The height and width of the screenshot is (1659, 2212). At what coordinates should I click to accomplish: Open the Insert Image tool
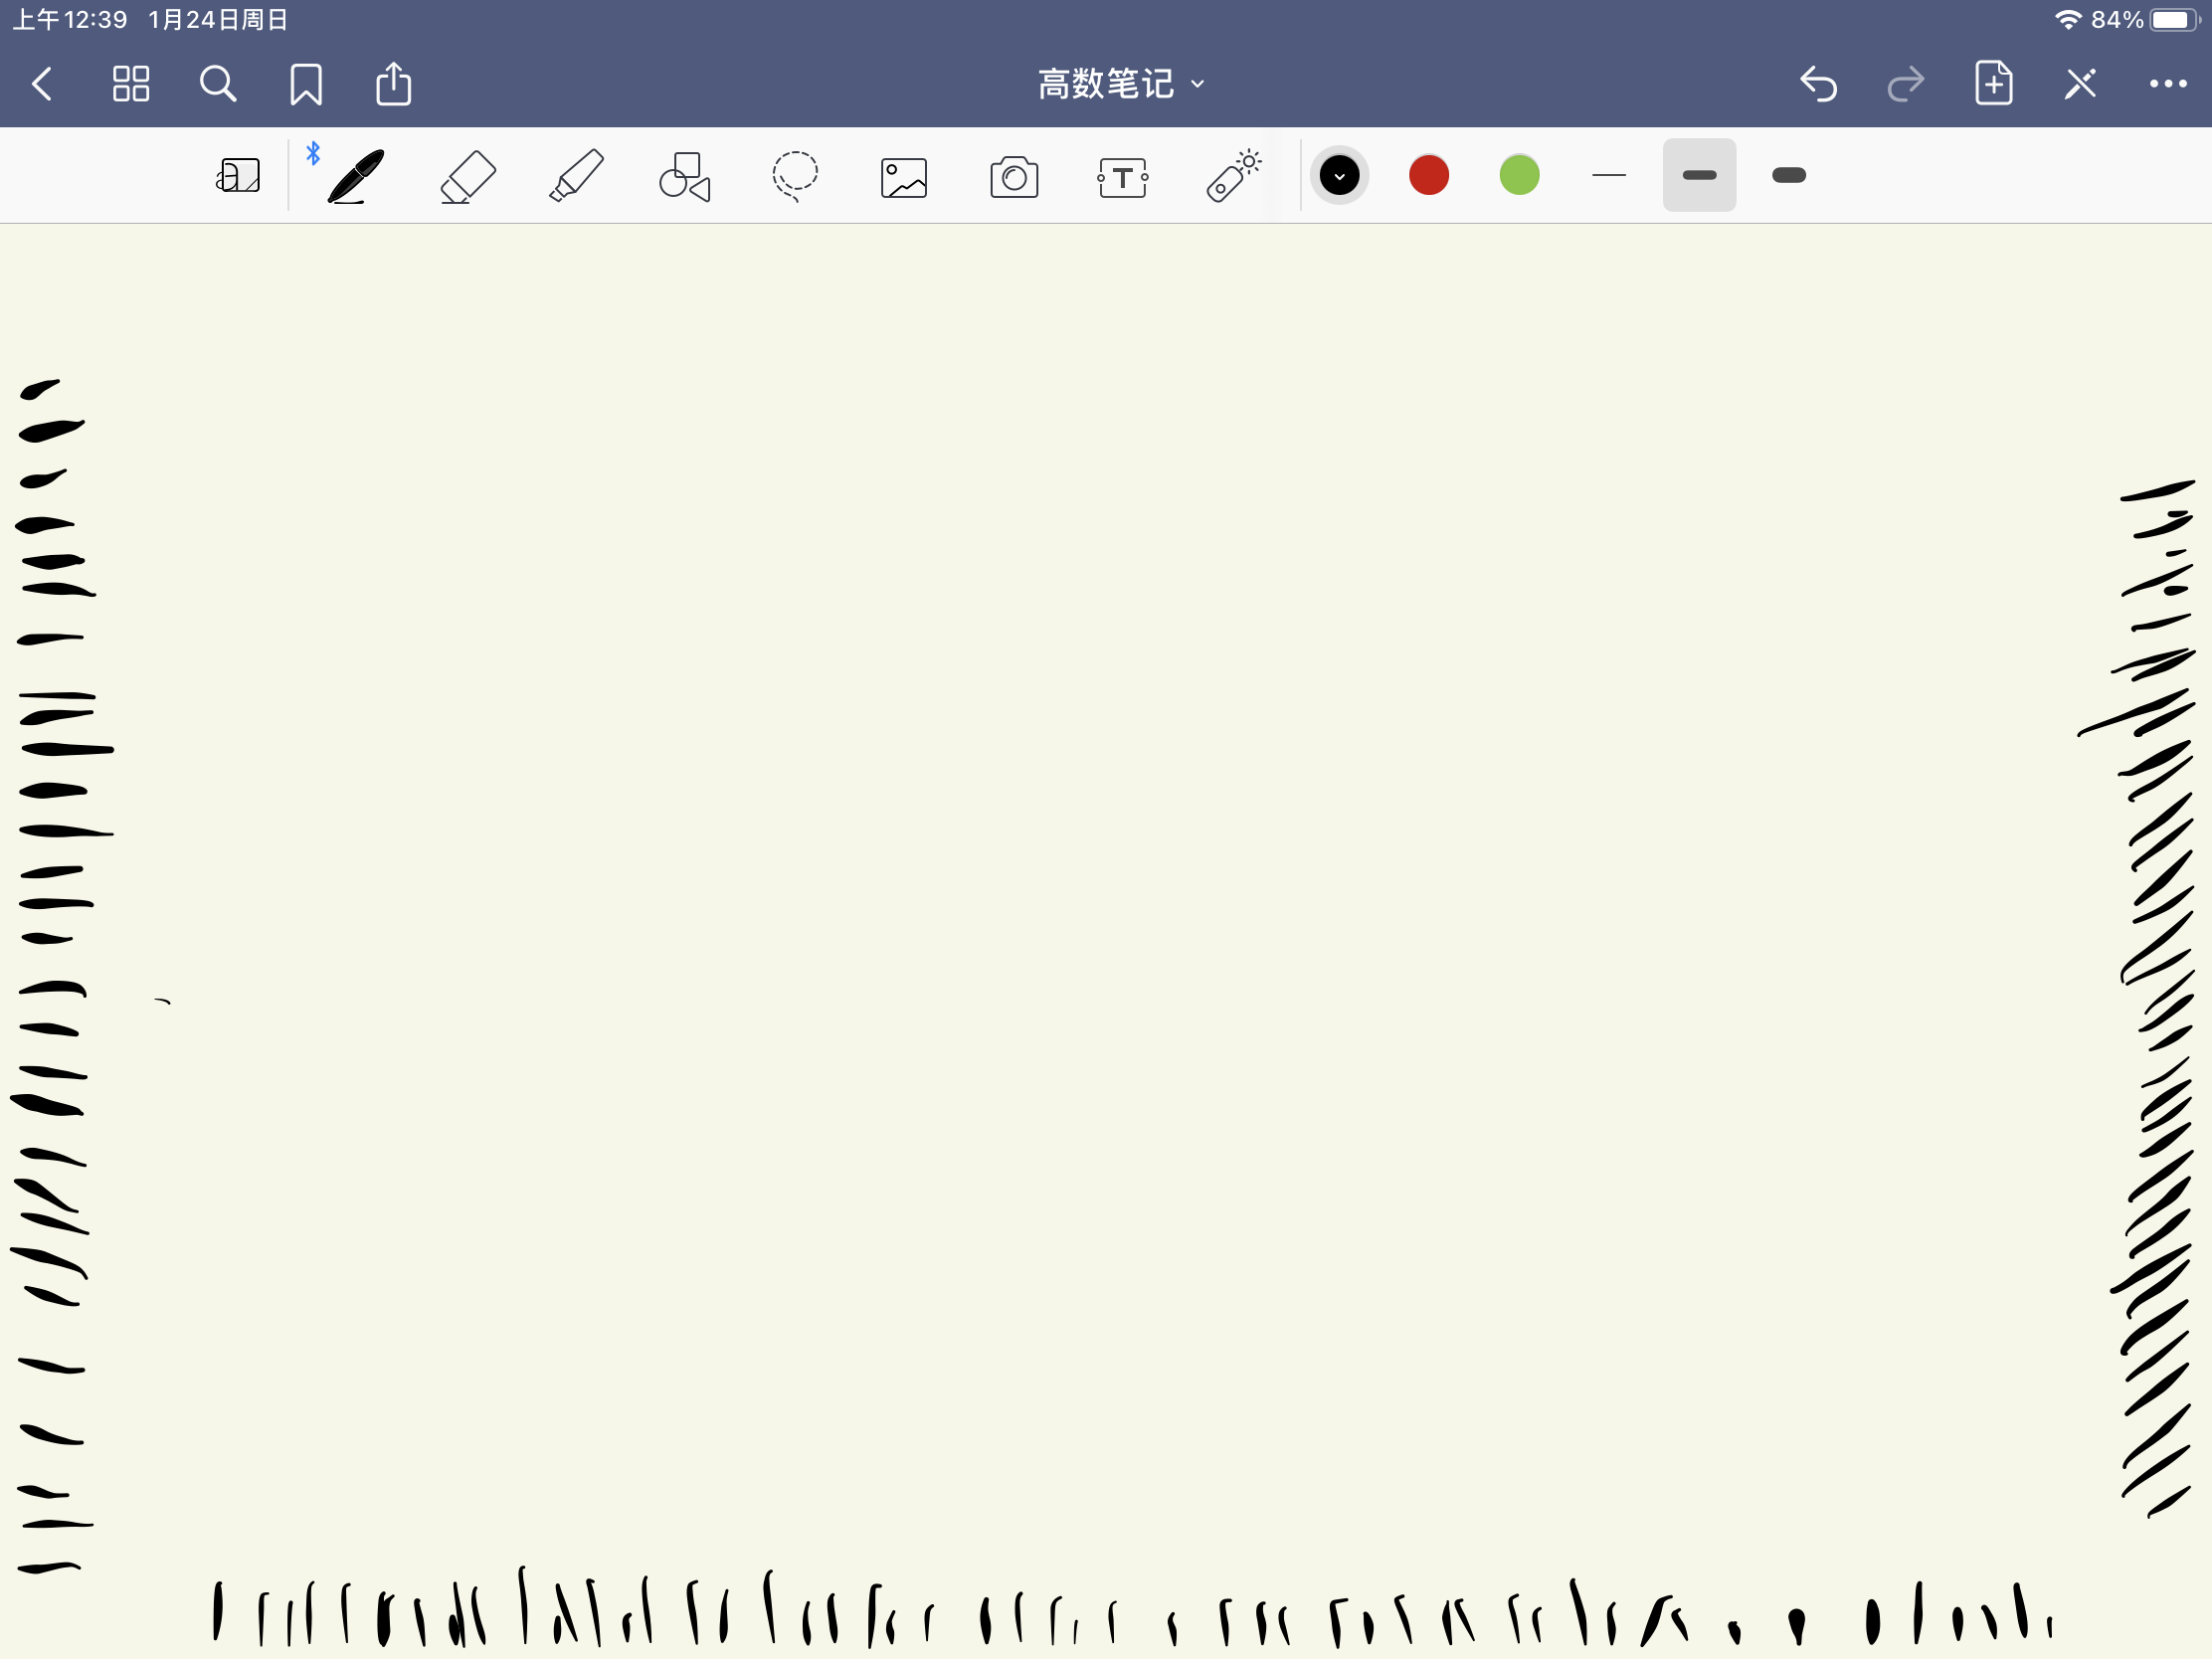click(904, 178)
